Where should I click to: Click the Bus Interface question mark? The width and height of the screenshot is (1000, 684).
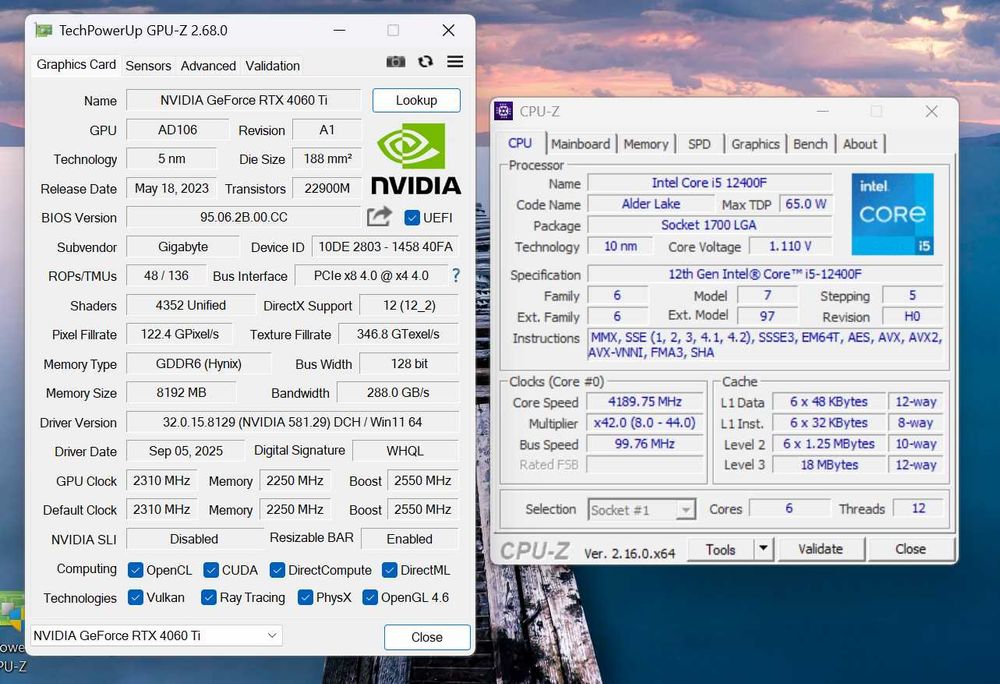click(x=456, y=275)
